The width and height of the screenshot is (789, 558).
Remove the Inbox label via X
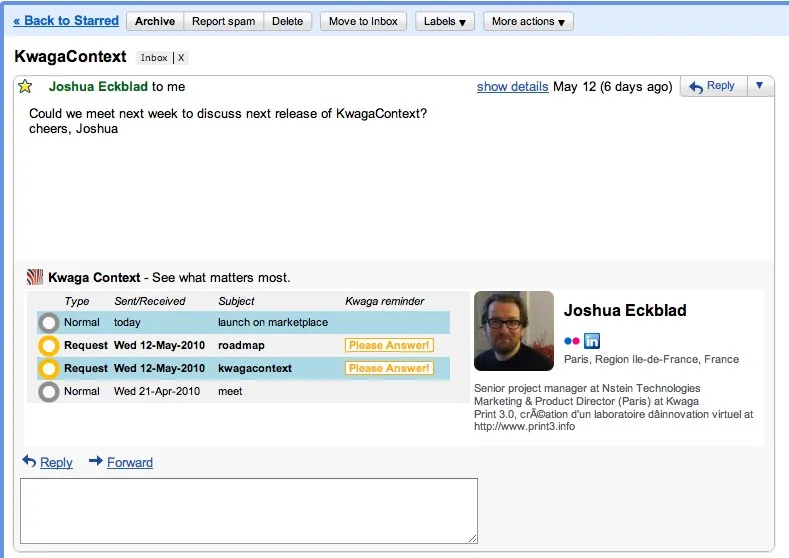181,58
